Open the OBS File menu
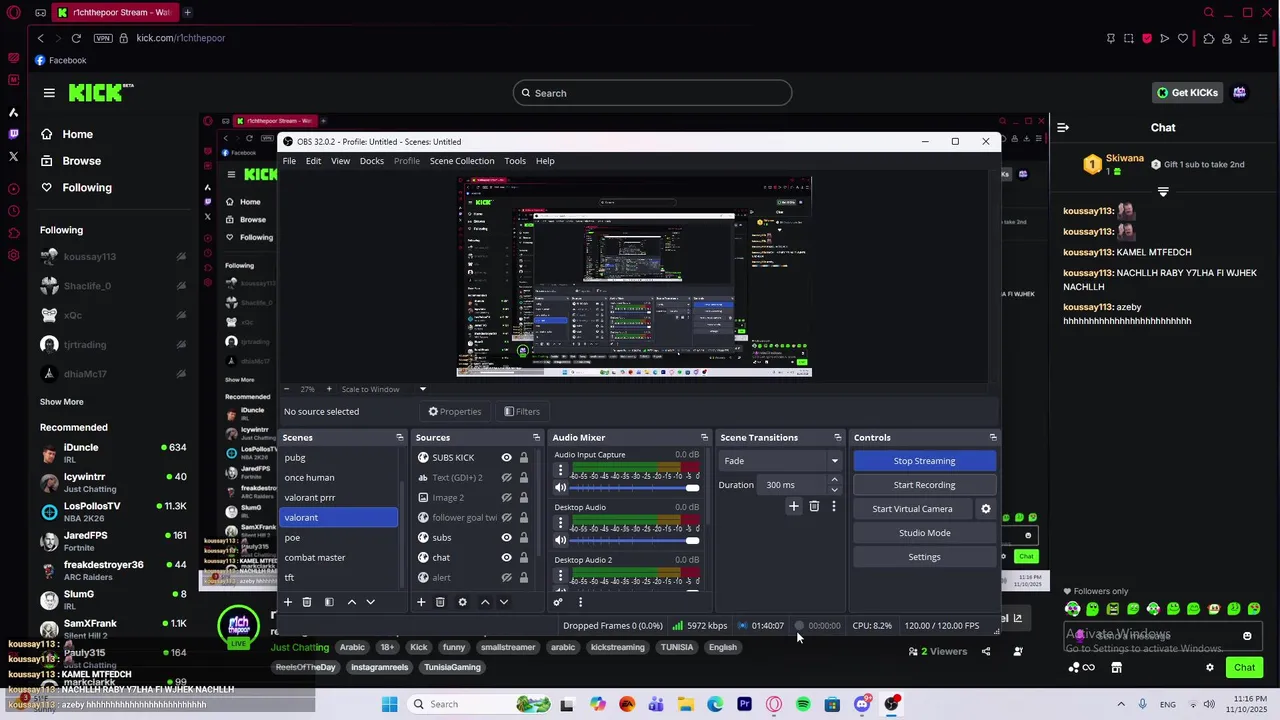This screenshot has height=720, width=1280. (289, 161)
